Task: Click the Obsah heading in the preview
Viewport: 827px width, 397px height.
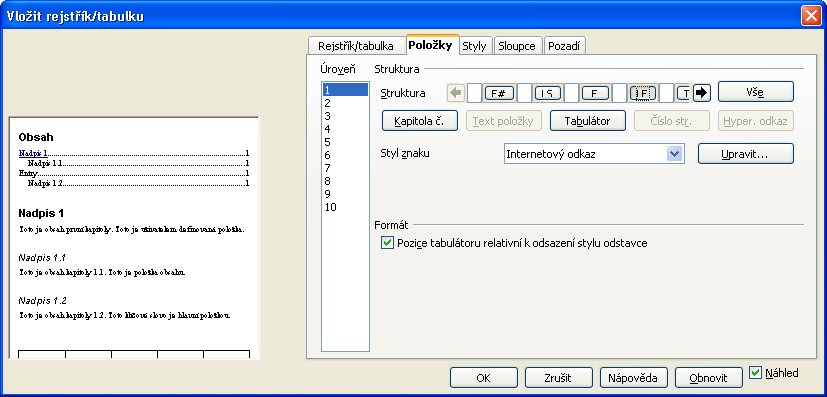Action: click(35, 137)
